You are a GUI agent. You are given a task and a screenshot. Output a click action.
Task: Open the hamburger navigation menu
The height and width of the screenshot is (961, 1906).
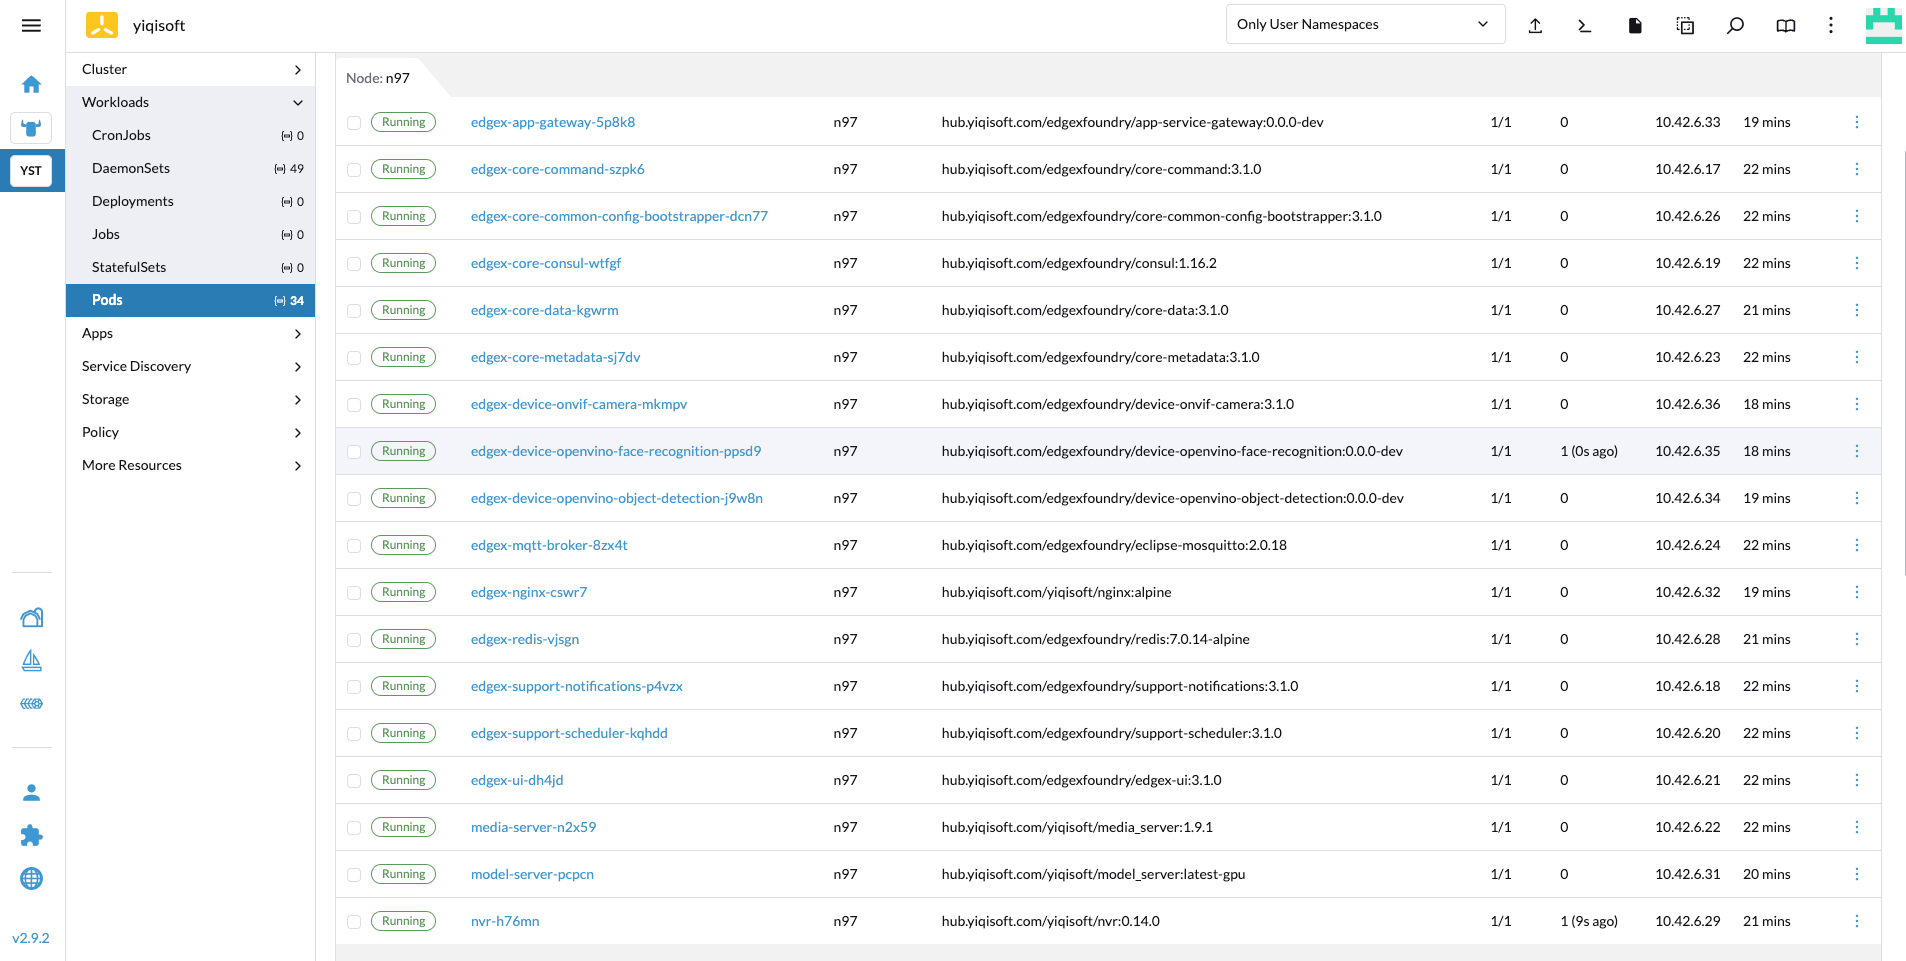(x=31, y=25)
